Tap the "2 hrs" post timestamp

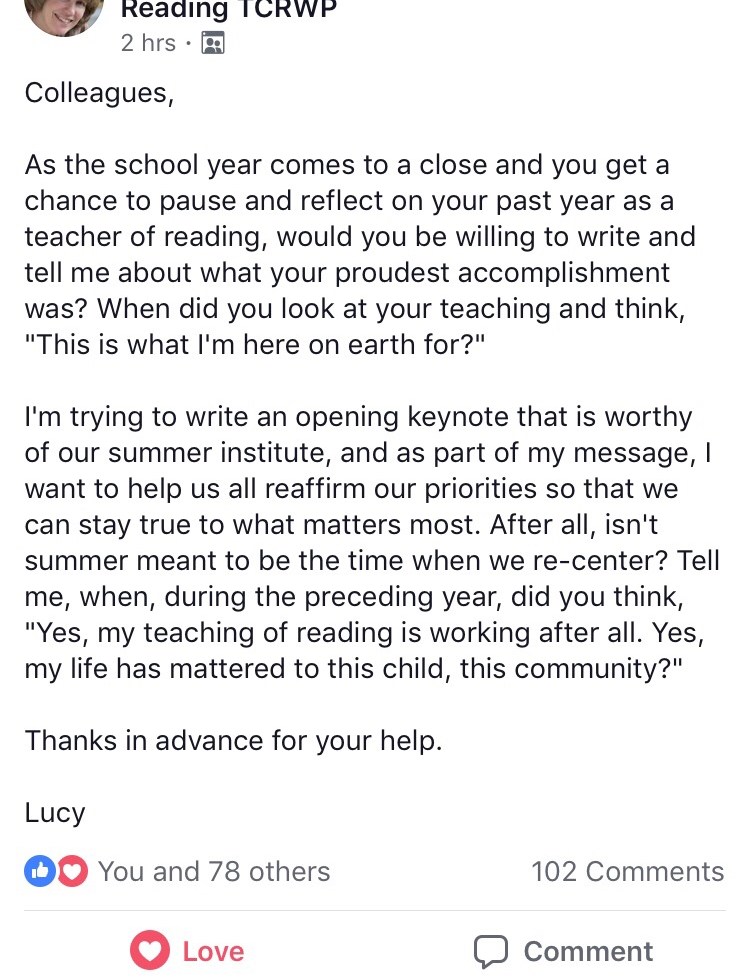click(x=148, y=43)
